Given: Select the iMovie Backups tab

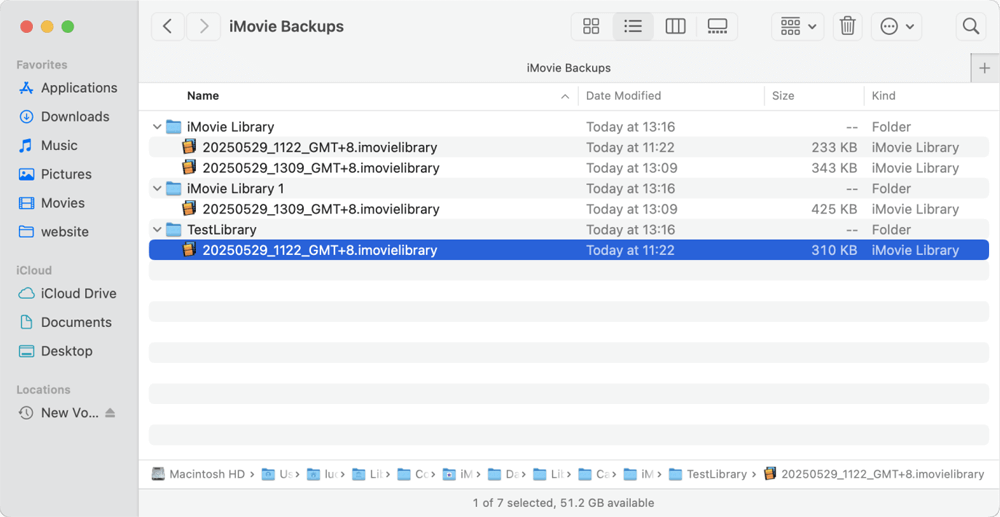Looking at the screenshot, I should click(568, 68).
